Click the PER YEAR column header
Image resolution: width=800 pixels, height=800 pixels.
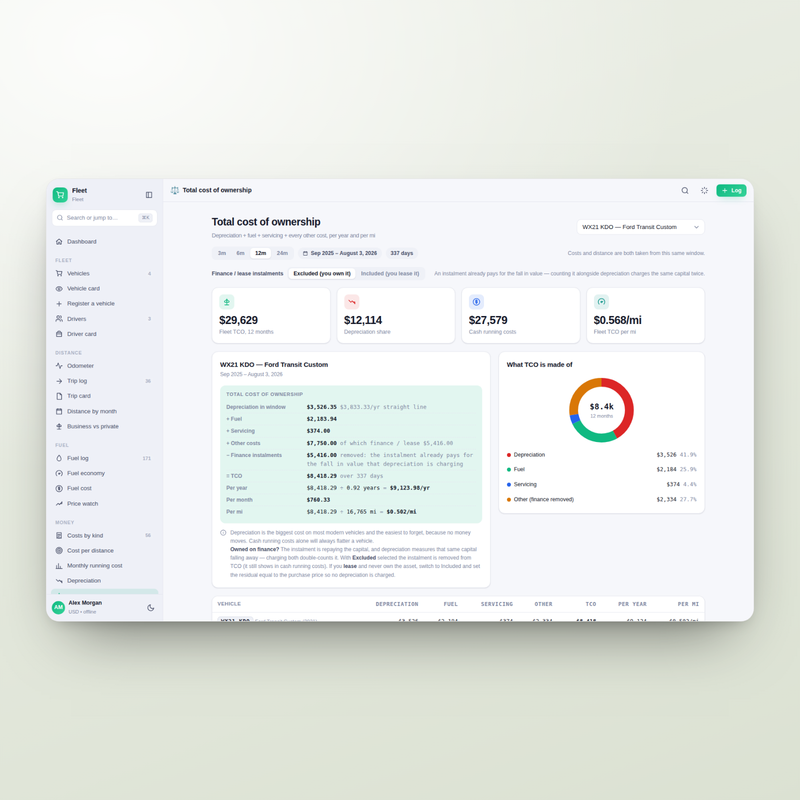[632, 604]
